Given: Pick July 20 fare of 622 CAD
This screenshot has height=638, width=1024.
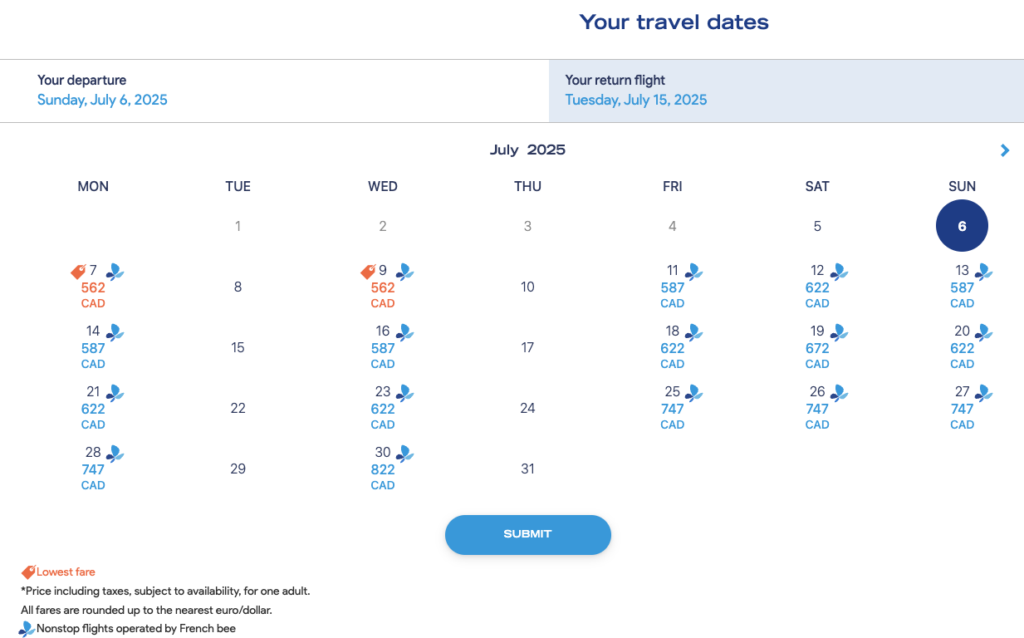Looking at the screenshot, I should [x=962, y=347].
